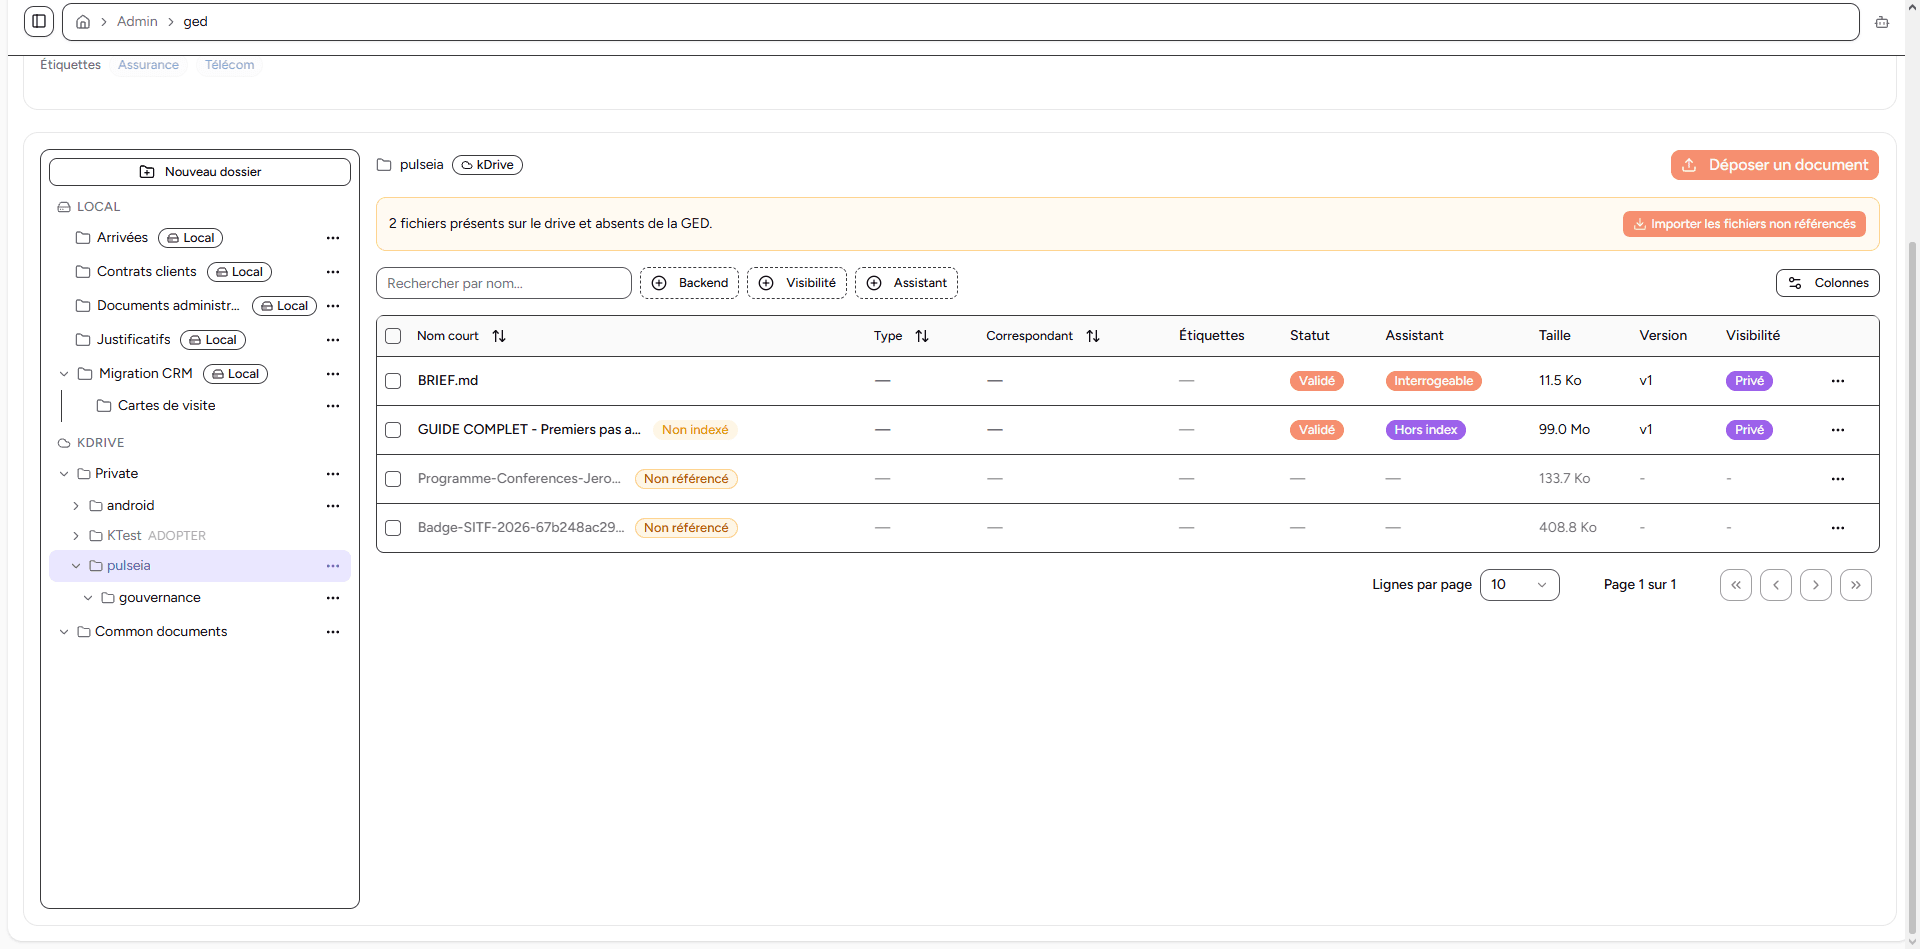Expand the KTest folder chevron

coord(76,536)
